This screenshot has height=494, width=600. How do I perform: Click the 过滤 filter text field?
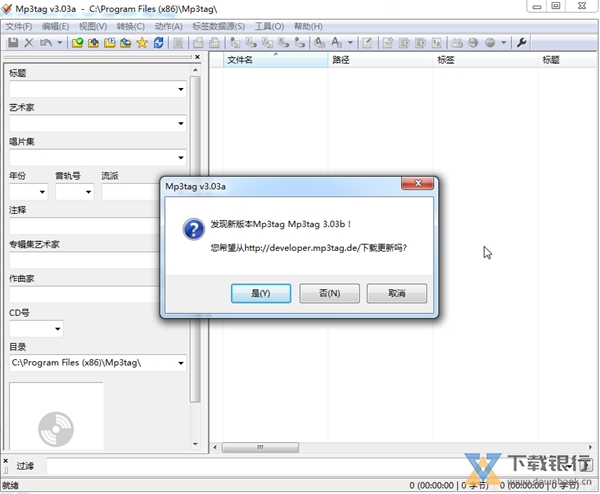306,466
